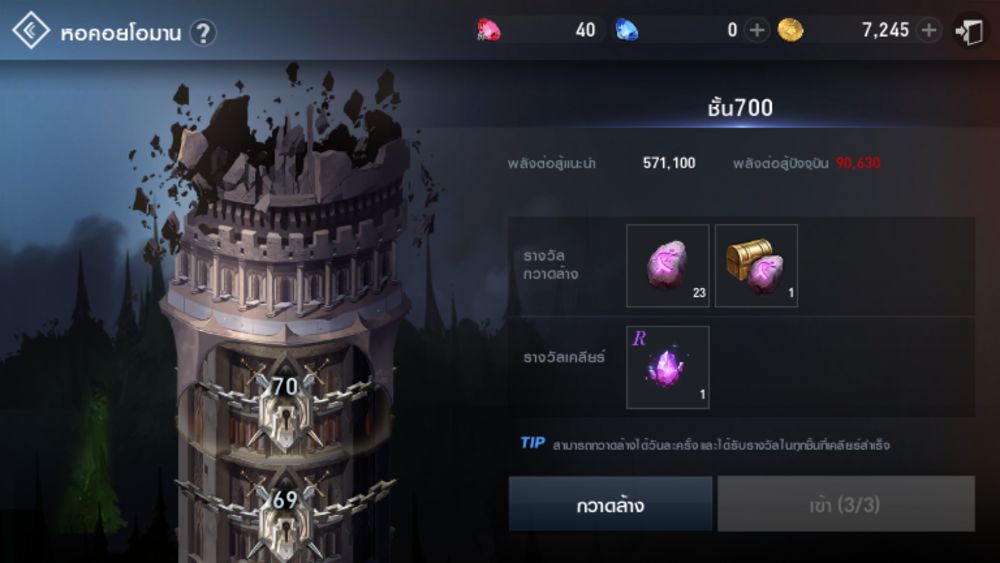
Task: Click the back arrow diamond icon
Action: coord(31,30)
